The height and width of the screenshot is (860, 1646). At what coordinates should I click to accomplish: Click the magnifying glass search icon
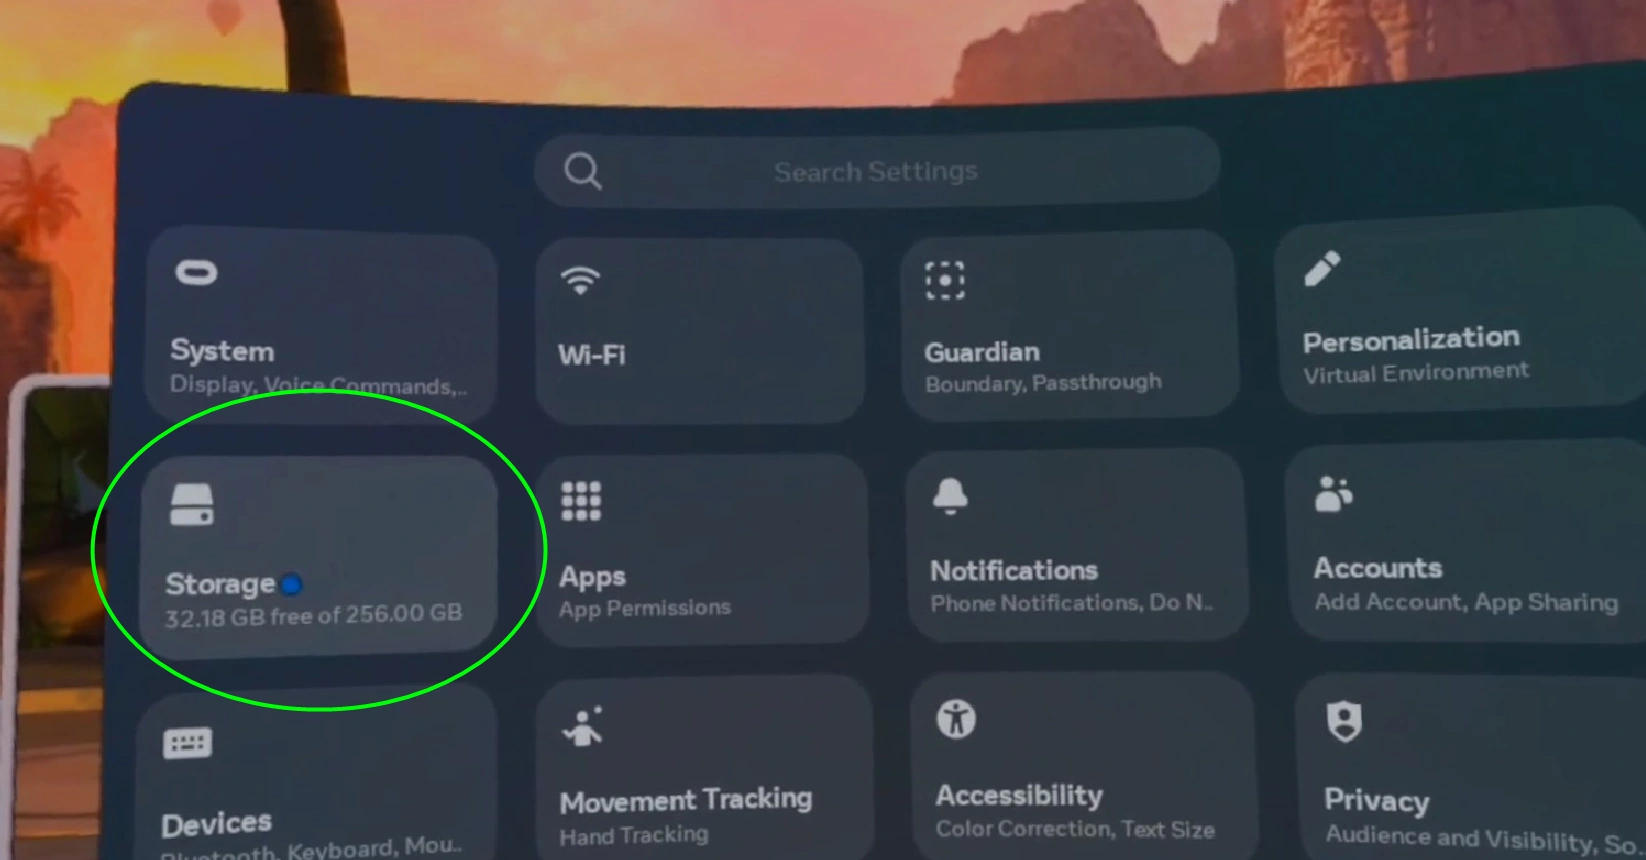tap(582, 171)
